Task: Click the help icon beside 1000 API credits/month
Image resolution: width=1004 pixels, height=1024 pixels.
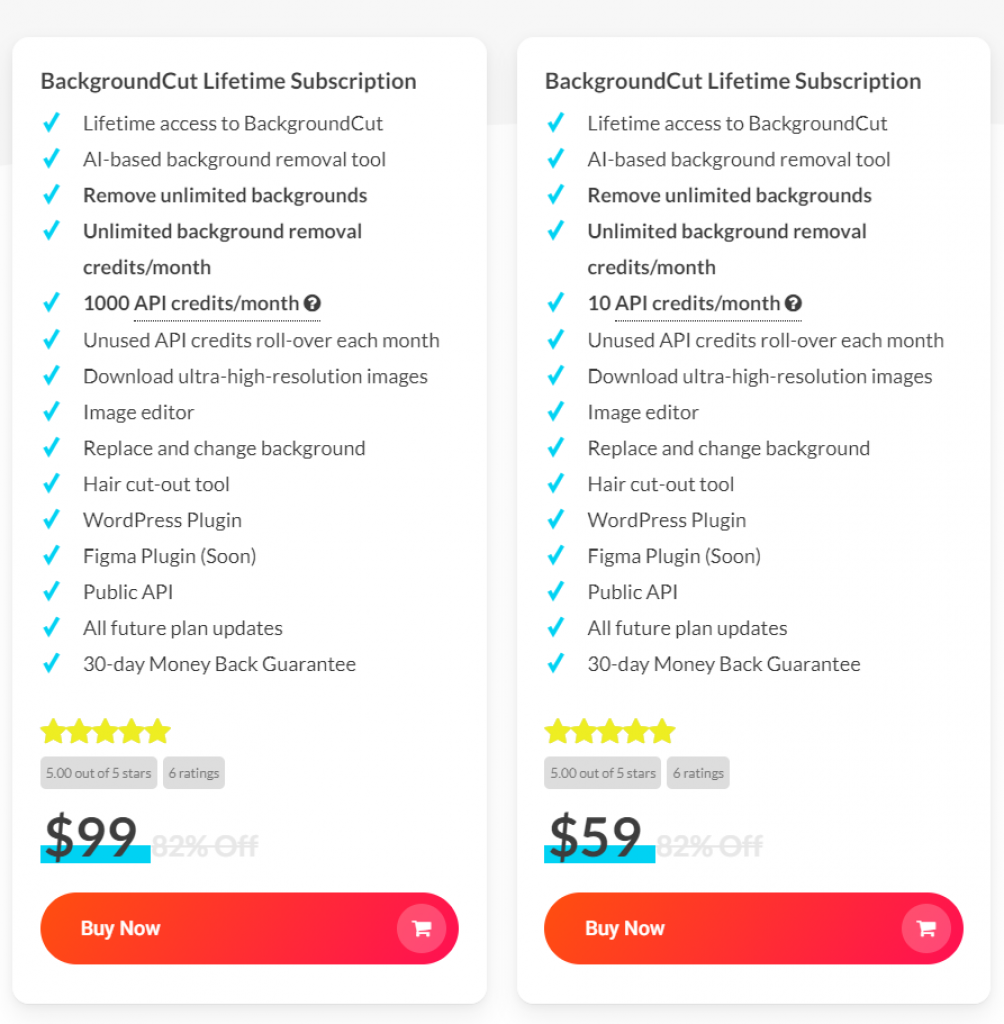Action: [312, 303]
